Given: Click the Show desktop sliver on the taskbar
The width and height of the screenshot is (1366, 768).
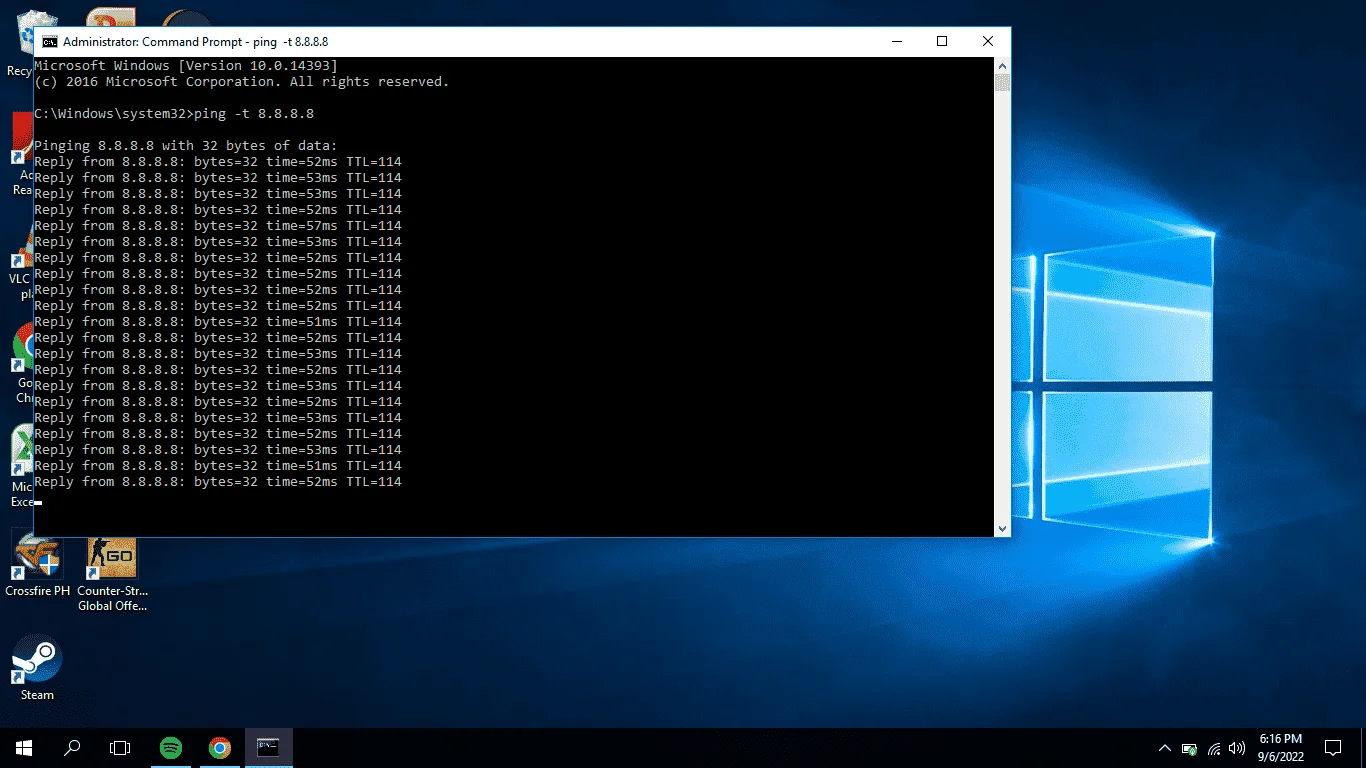Looking at the screenshot, I should click(1363, 747).
